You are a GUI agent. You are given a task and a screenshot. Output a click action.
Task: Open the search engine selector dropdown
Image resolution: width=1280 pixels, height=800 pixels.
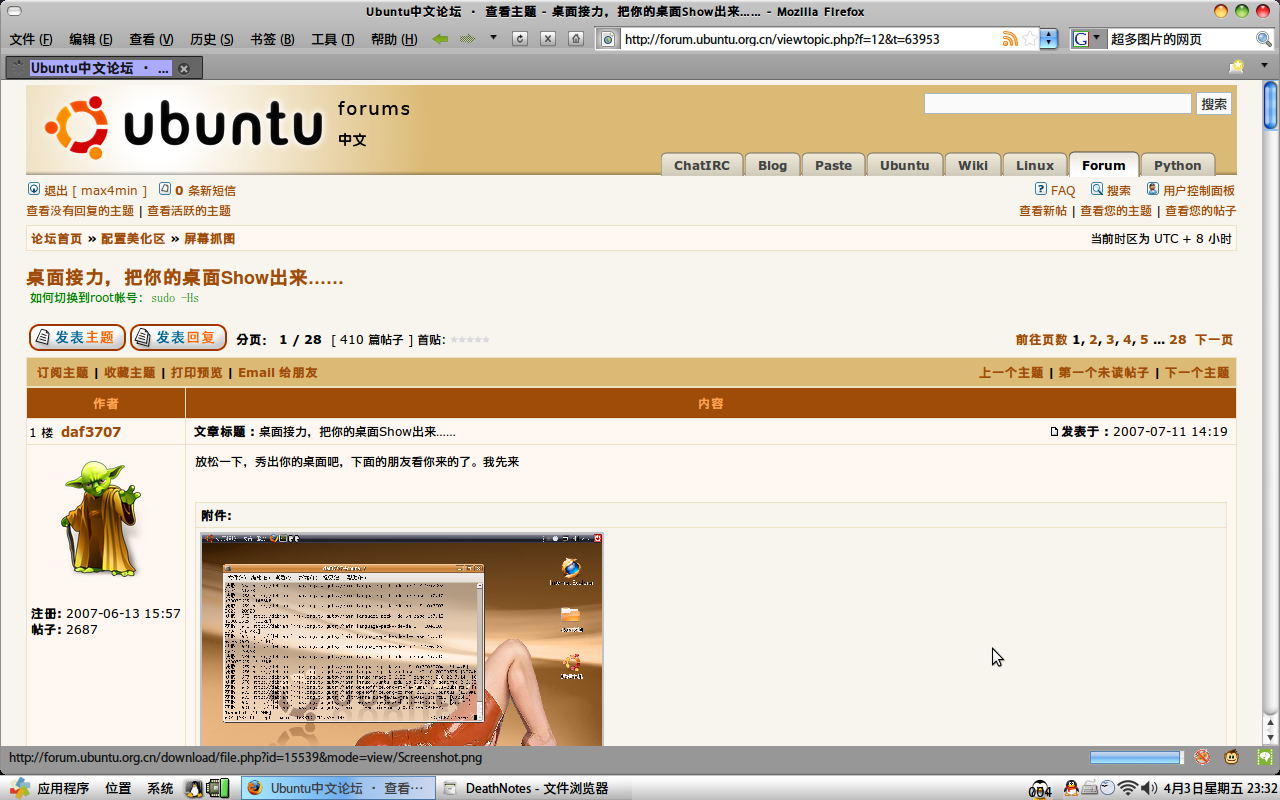click(1088, 39)
